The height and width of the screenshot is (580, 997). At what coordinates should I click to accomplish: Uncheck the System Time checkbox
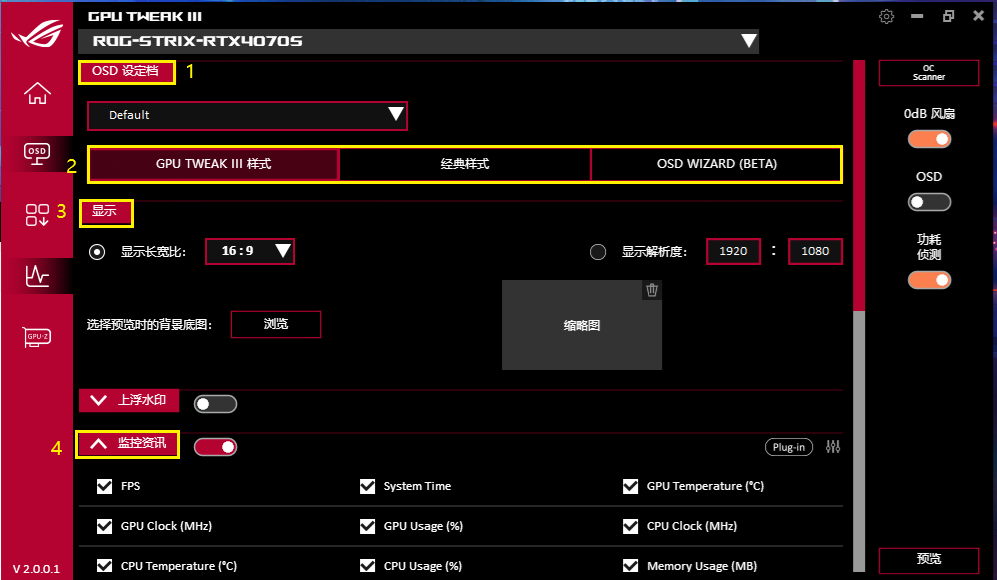368,487
